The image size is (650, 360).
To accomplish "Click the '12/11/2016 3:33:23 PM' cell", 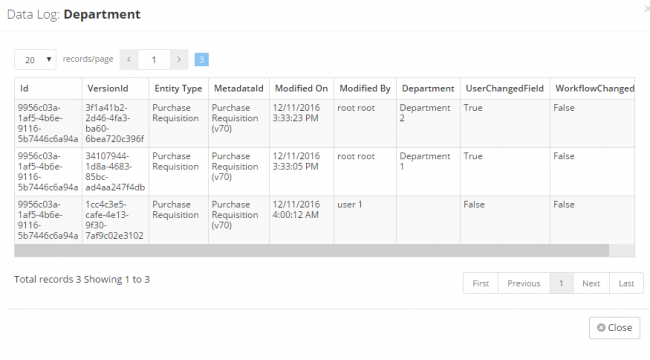I will point(301,123).
